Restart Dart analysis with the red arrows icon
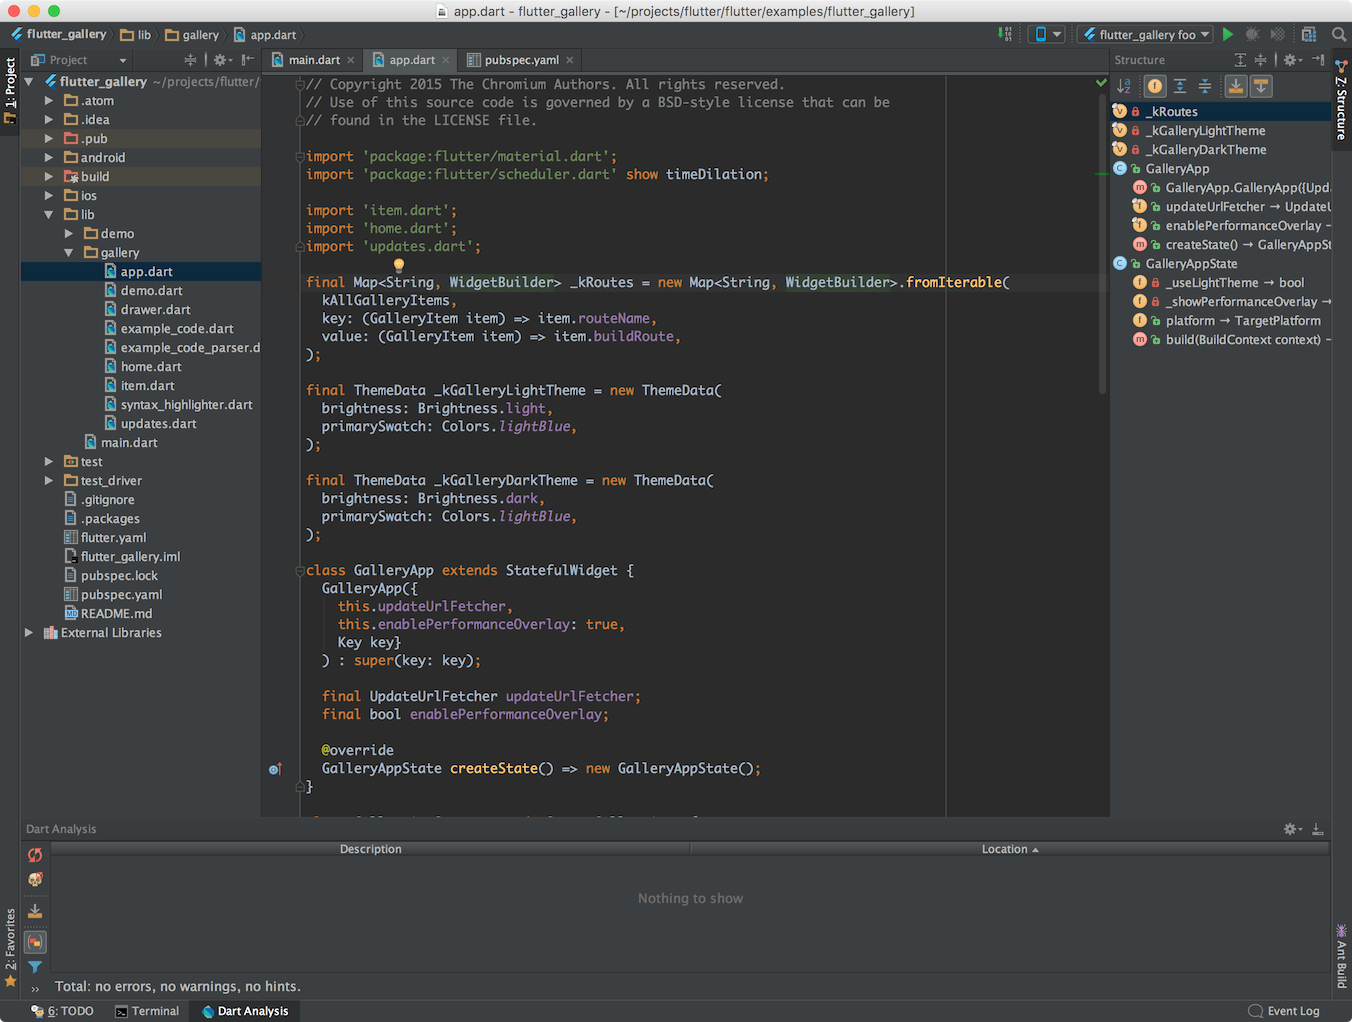This screenshot has width=1352, height=1022. pyautogui.click(x=35, y=855)
